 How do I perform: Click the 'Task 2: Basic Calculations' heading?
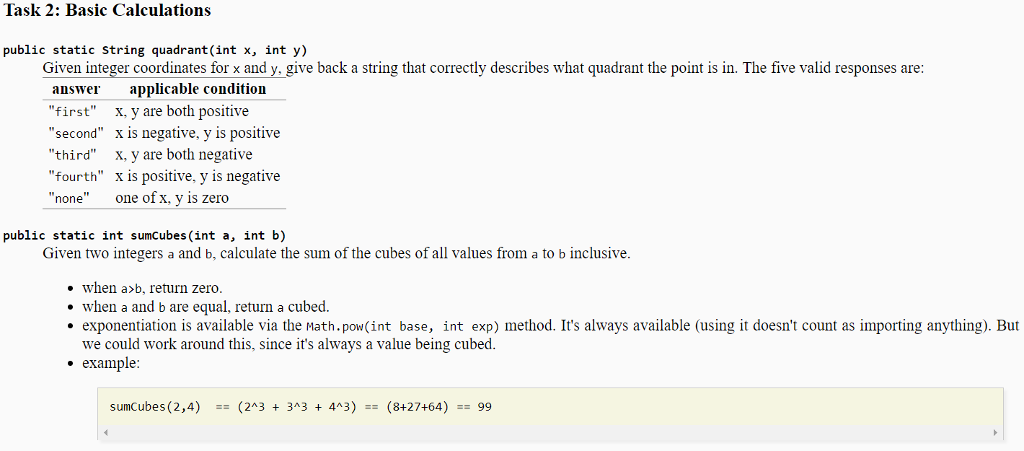click(107, 10)
